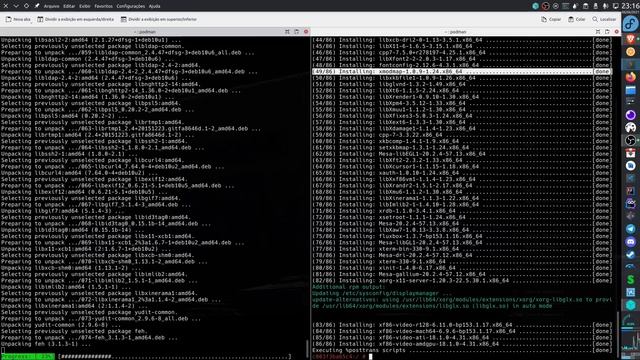Open Discord from dock
The height and width of the screenshot is (360, 640).
coord(631,242)
